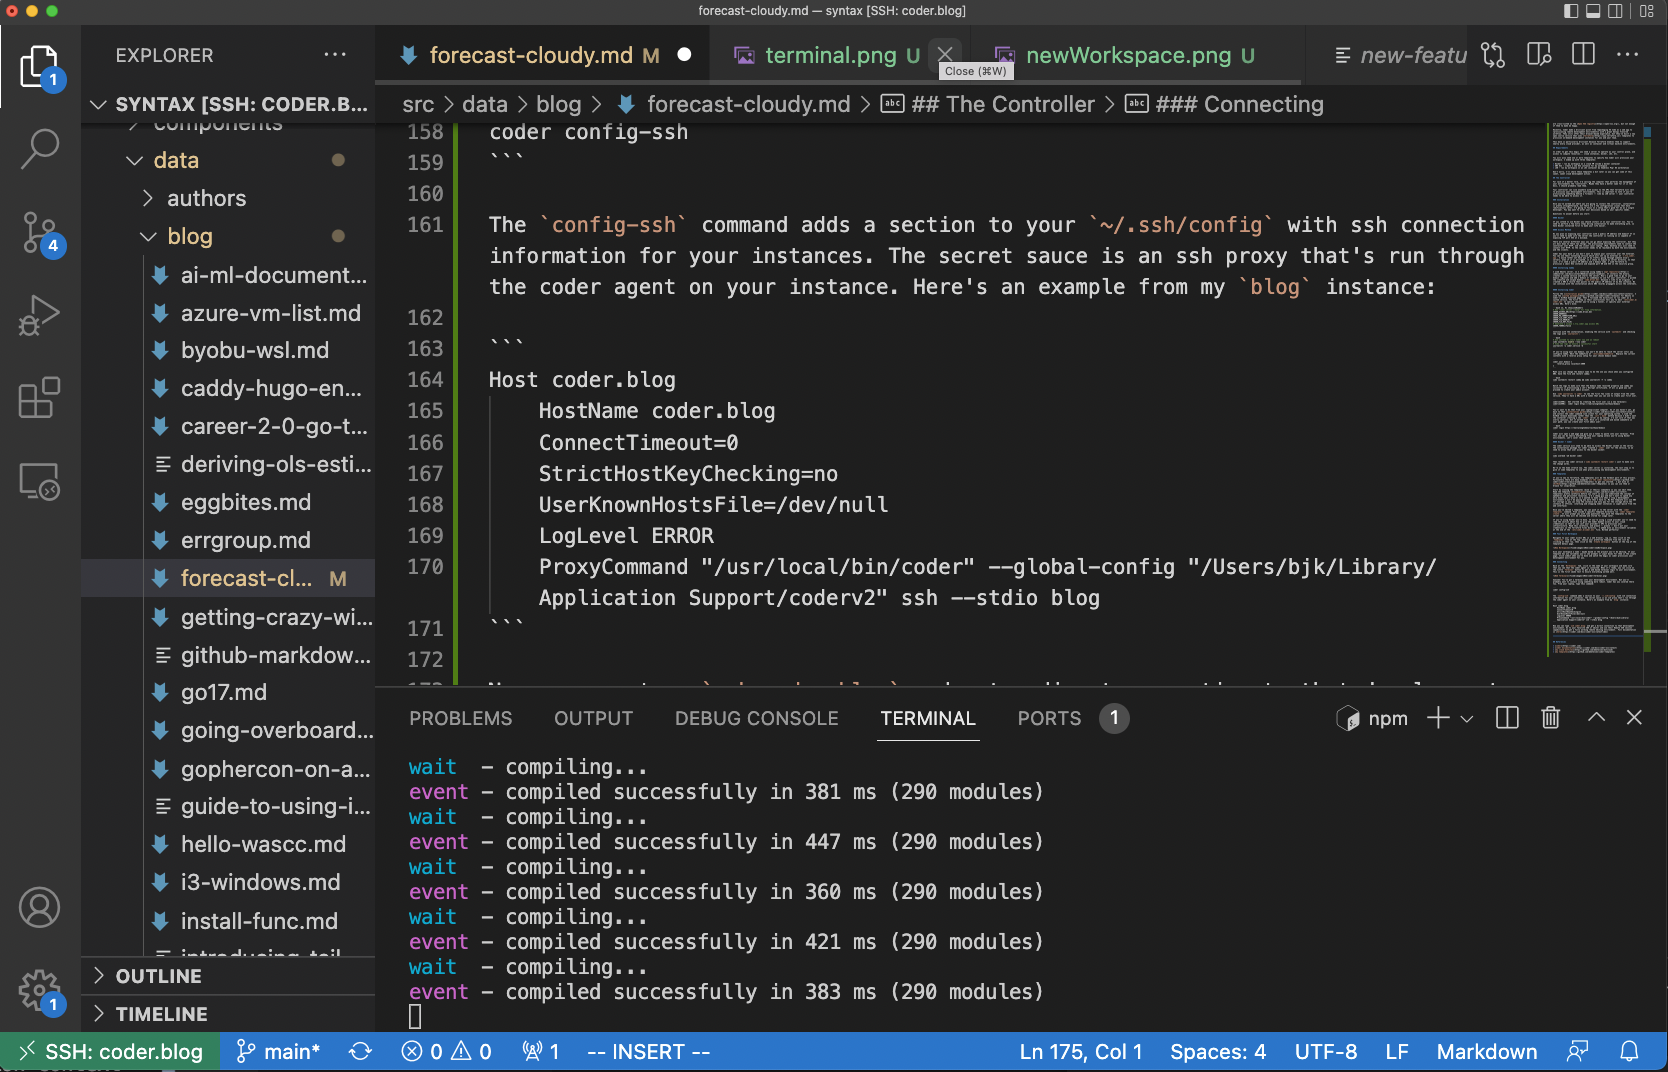The image size is (1668, 1072).
Task: Click the Manage gear icon
Action: click(40, 990)
